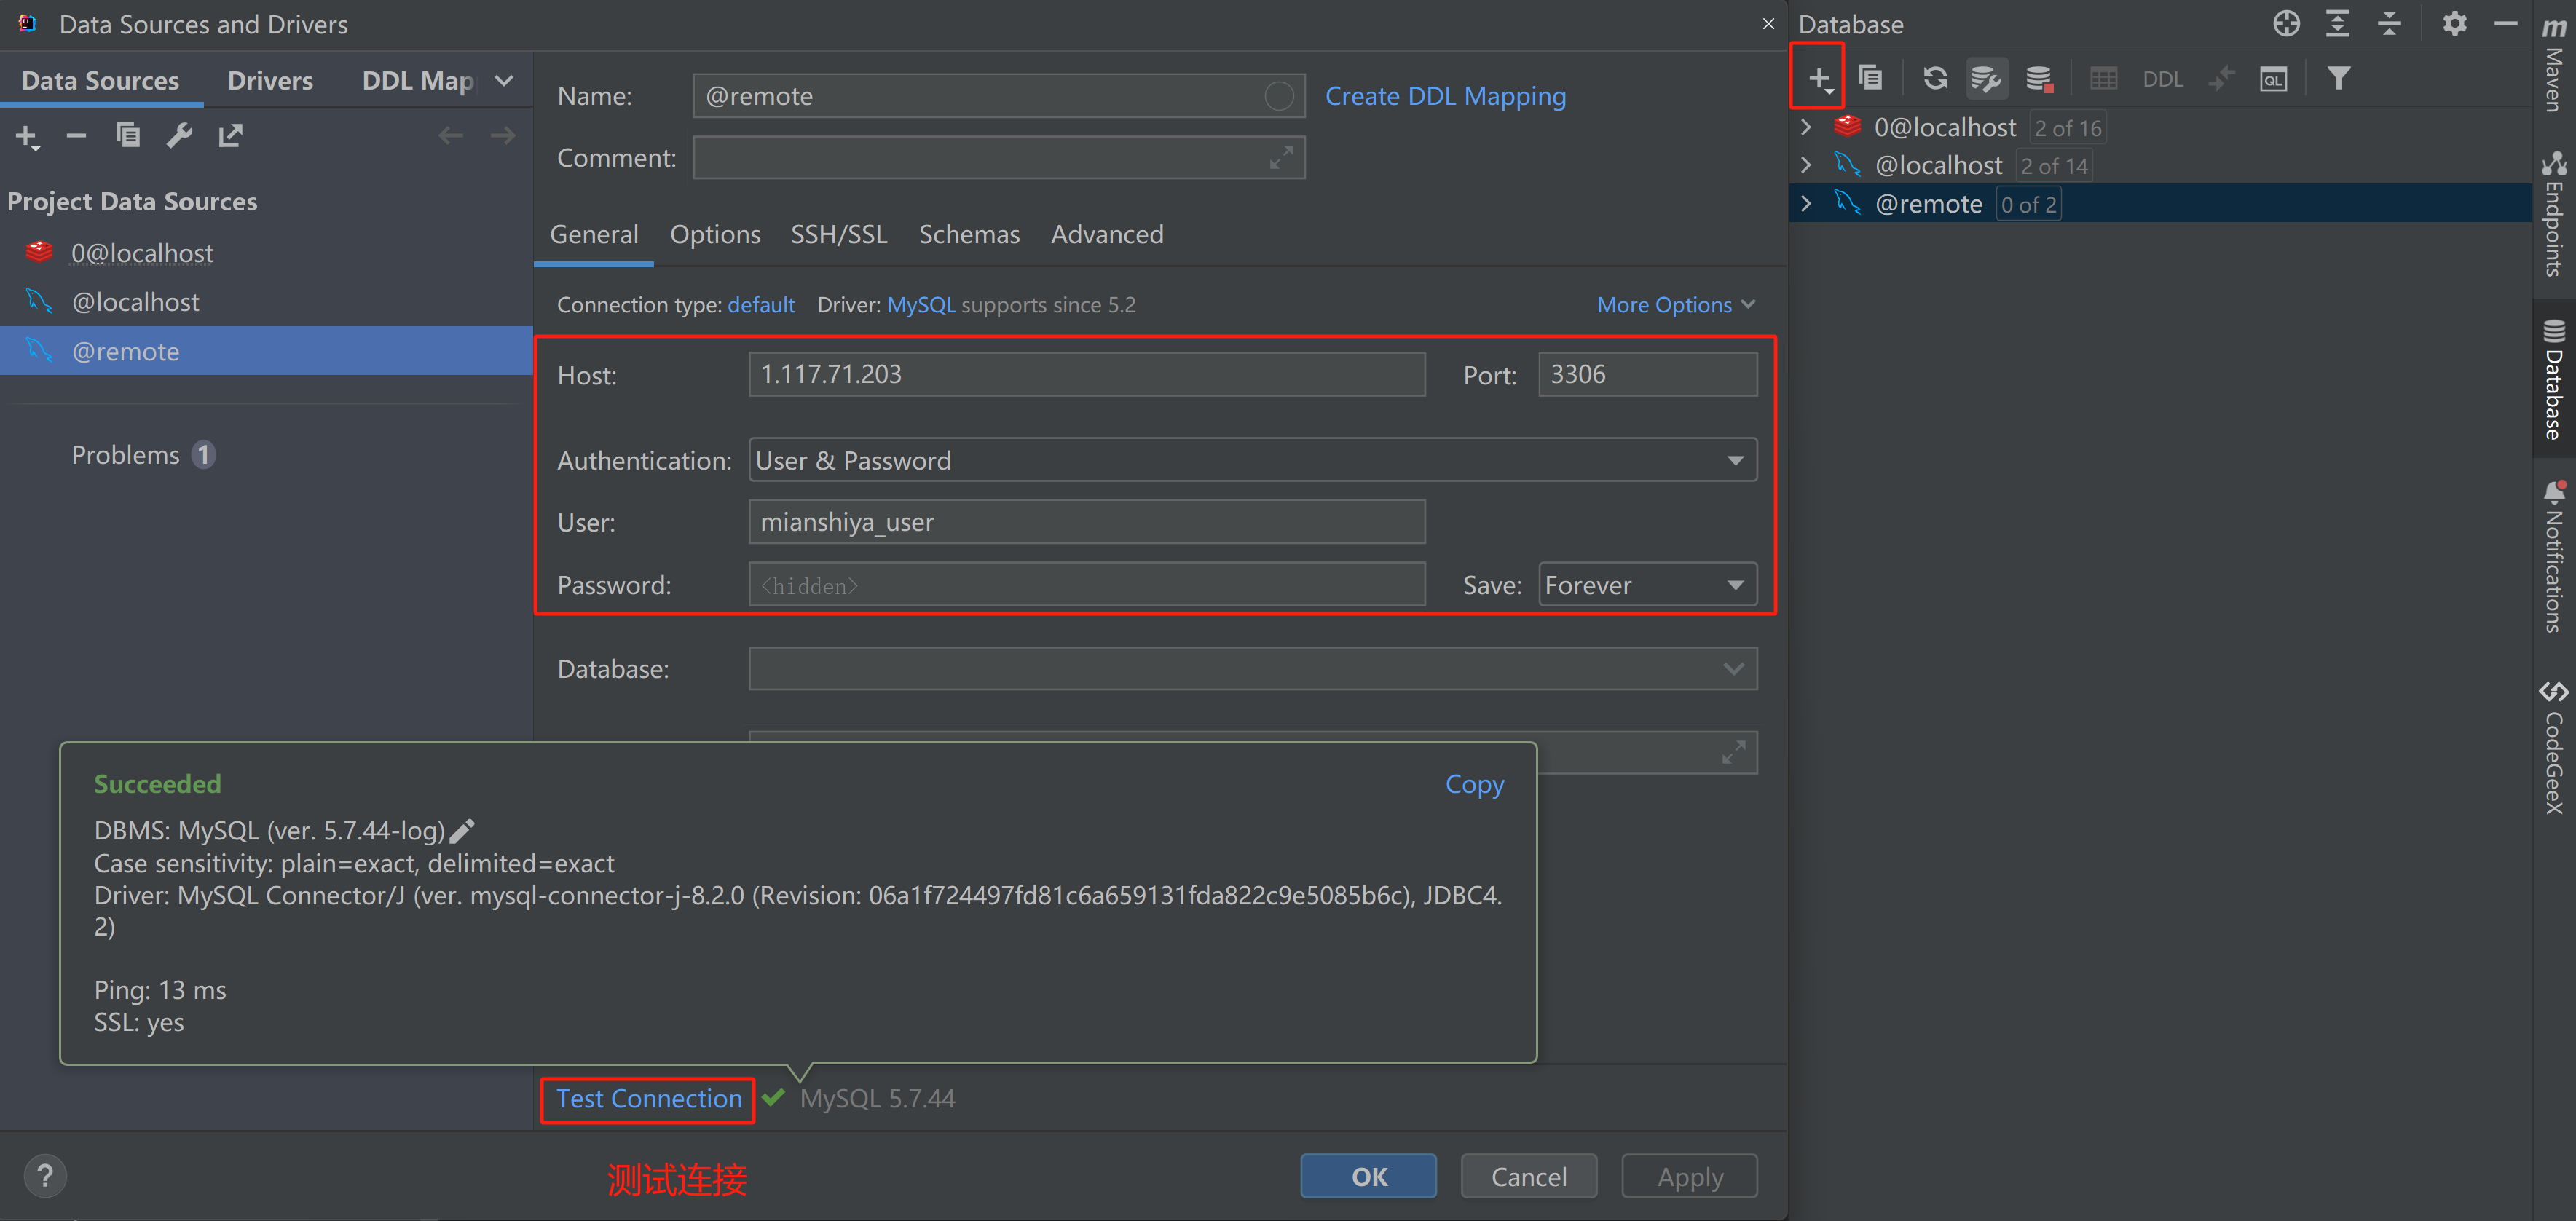Switch to the Drivers tab
Image resolution: width=2576 pixels, height=1221 pixels.
270,80
